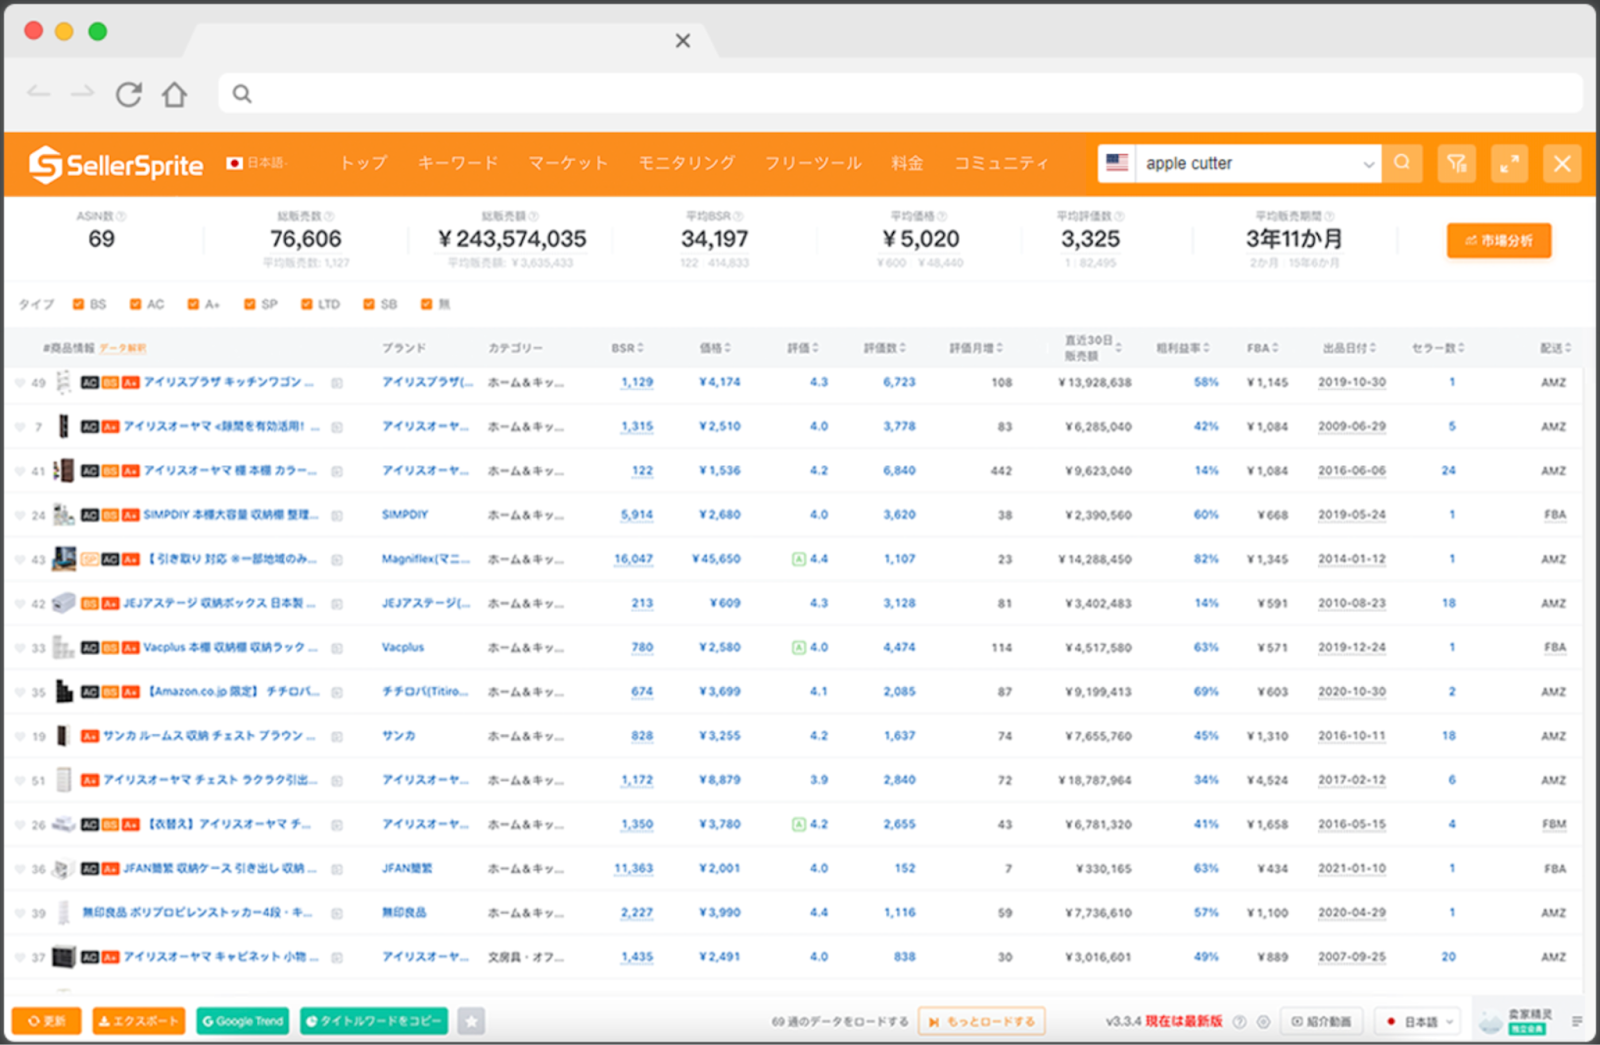Click the もっとロードする button
This screenshot has height=1045, width=1600.
(982, 1022)
